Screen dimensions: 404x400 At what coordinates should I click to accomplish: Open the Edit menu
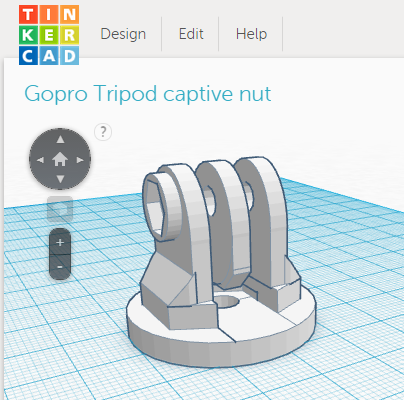[191, 34]
